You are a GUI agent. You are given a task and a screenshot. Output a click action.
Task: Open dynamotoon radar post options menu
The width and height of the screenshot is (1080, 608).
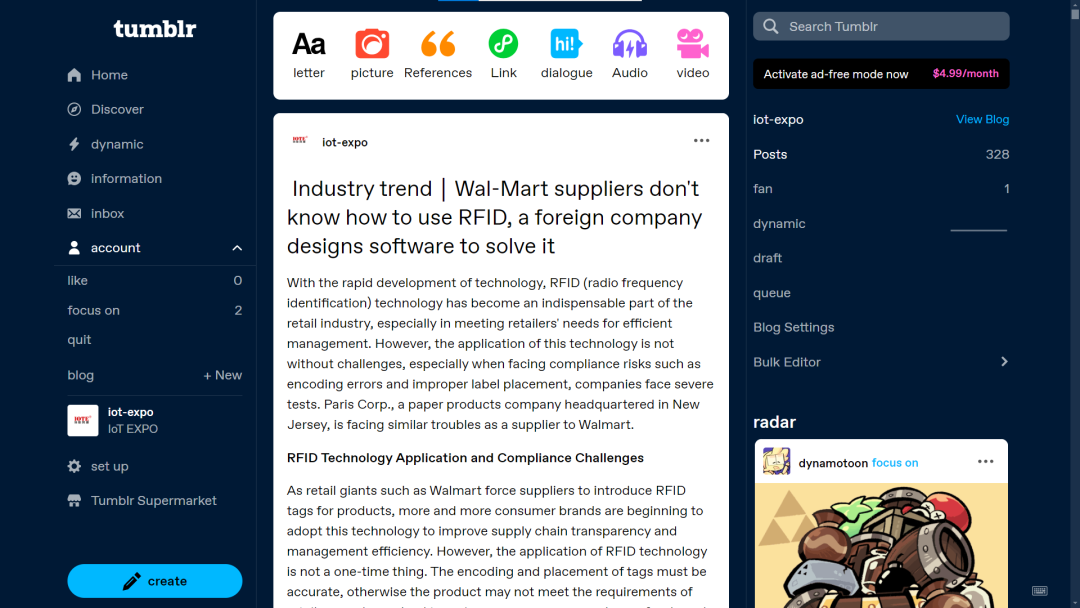click(x=985, y=462)
